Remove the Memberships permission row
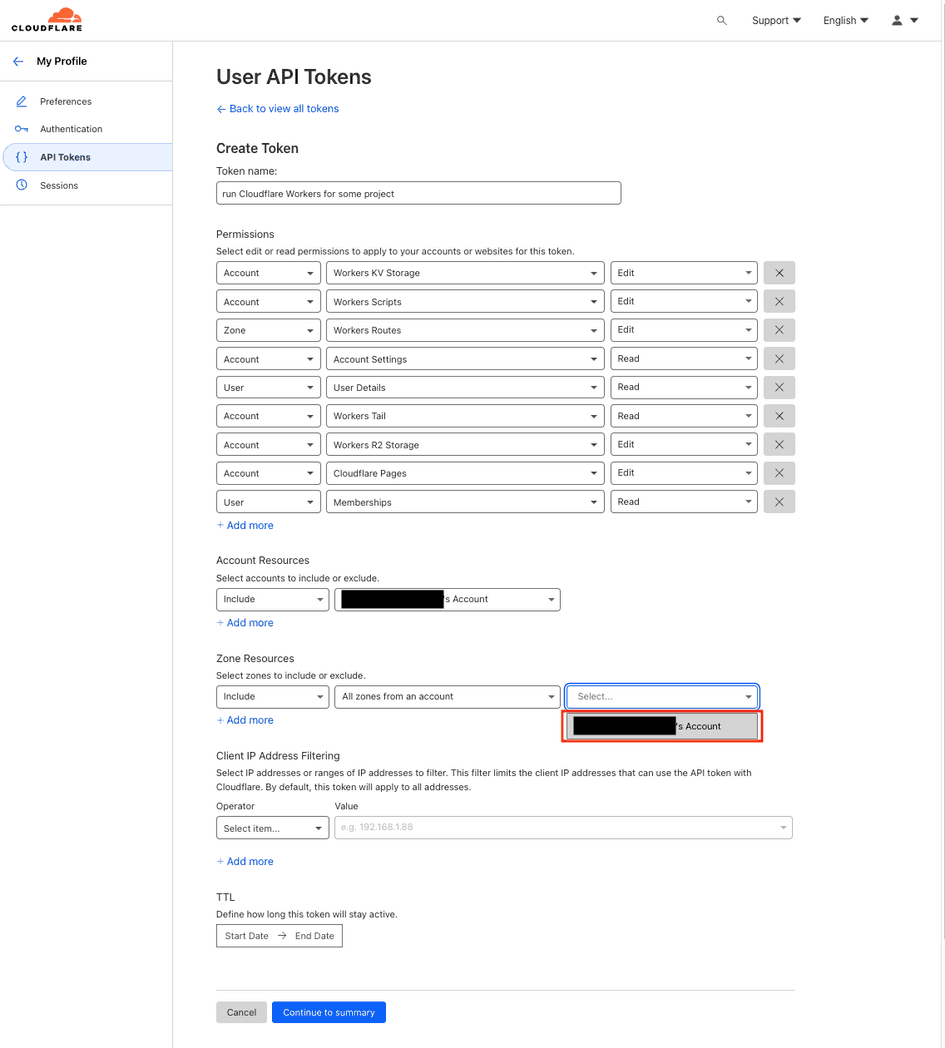Screen dimensions: 945x1048 coord(779,502)
